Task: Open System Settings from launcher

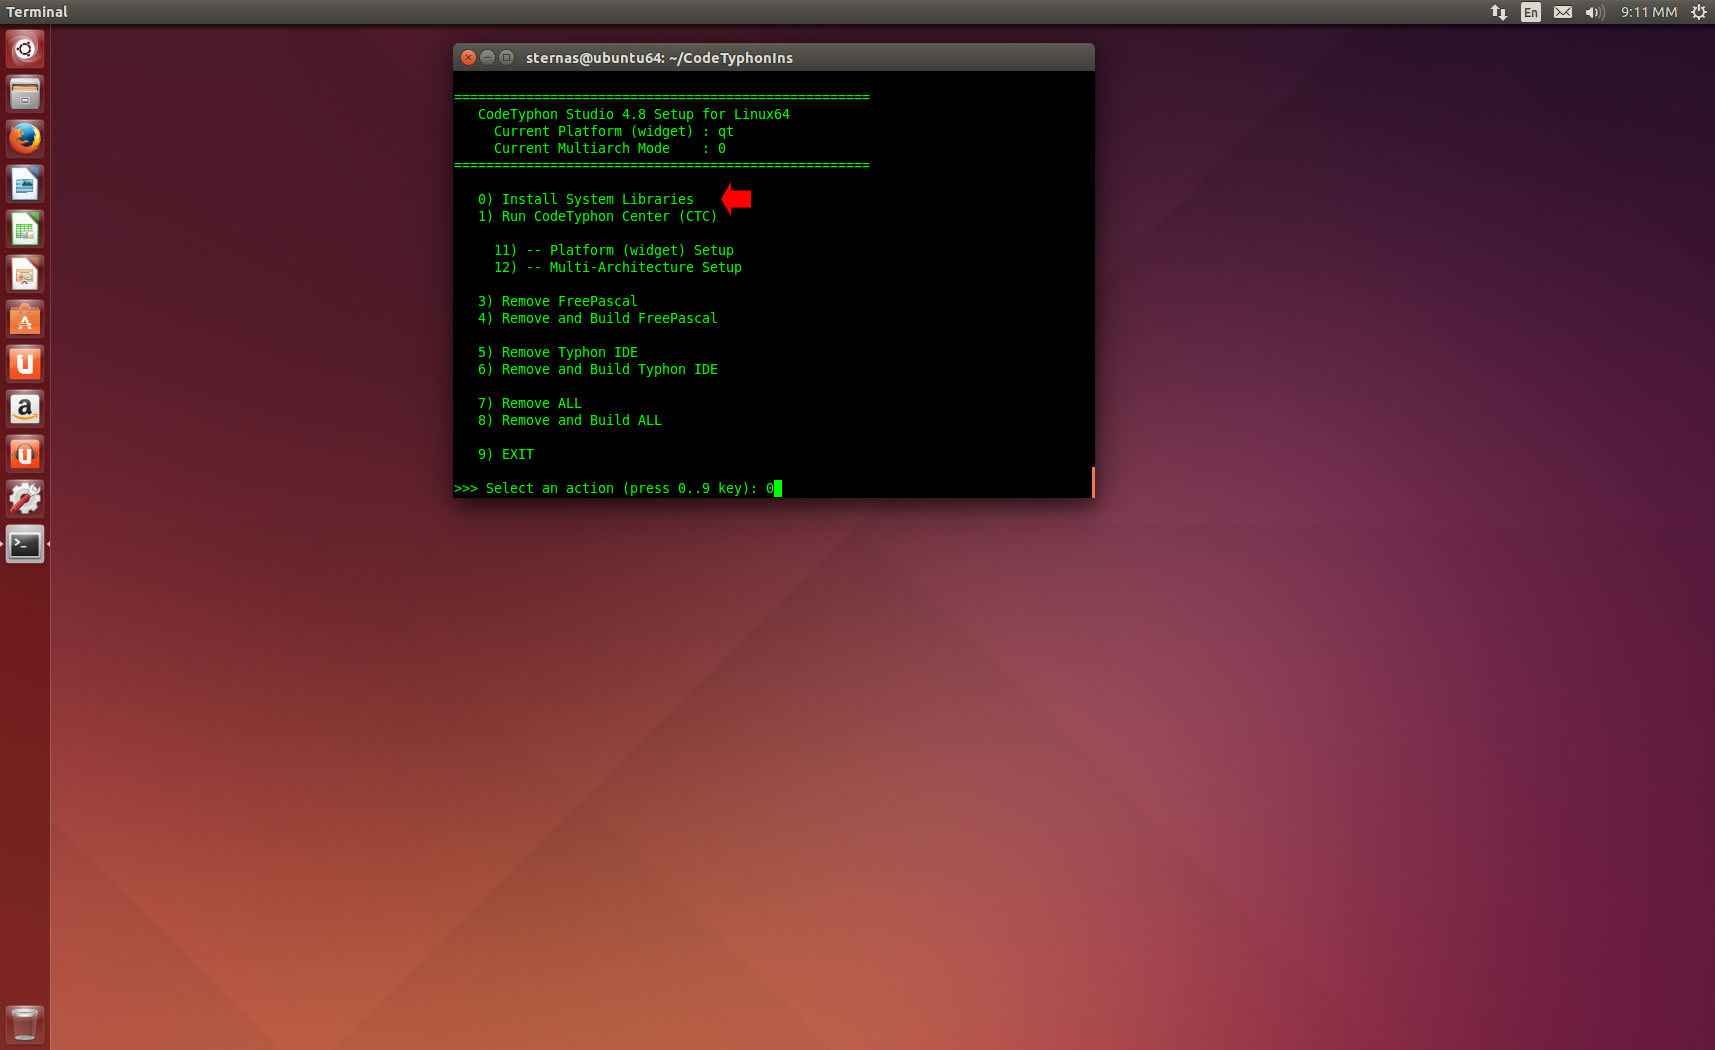Action: [x=25, y=499]
